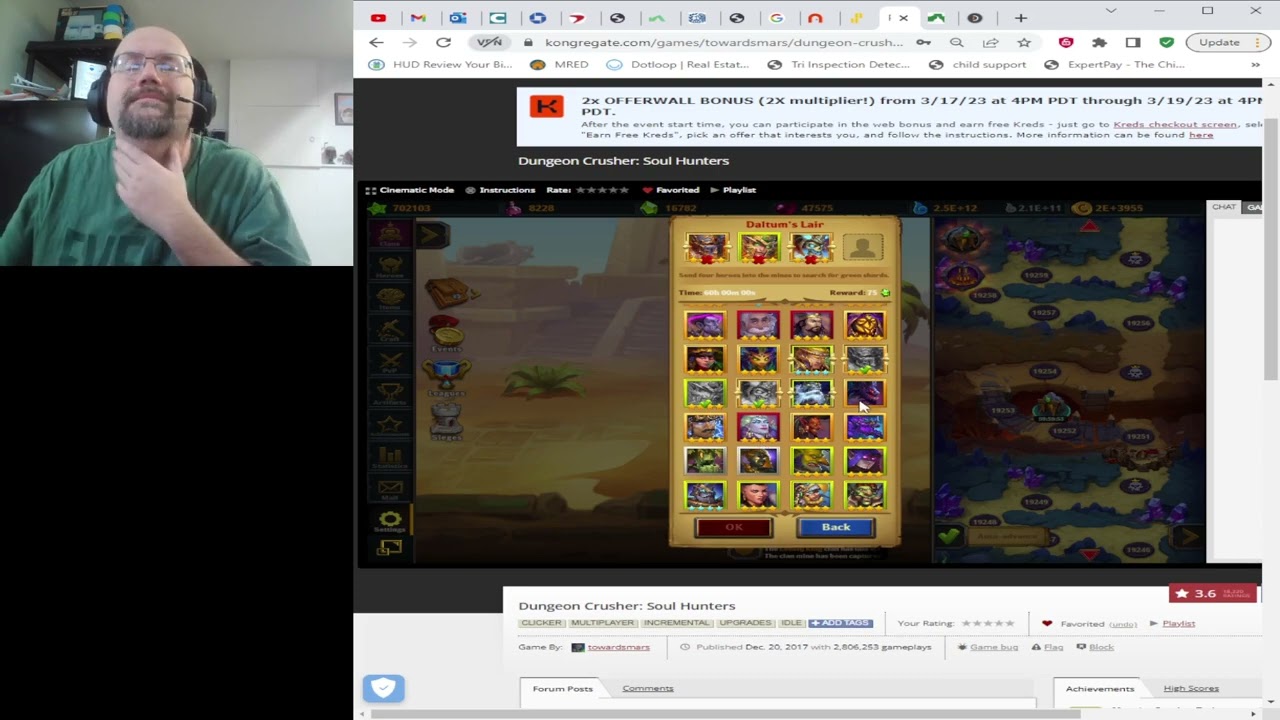Screen dimensions: 1280x720
Task: Select the white-bearded old man hero
Action: point(757,325)
